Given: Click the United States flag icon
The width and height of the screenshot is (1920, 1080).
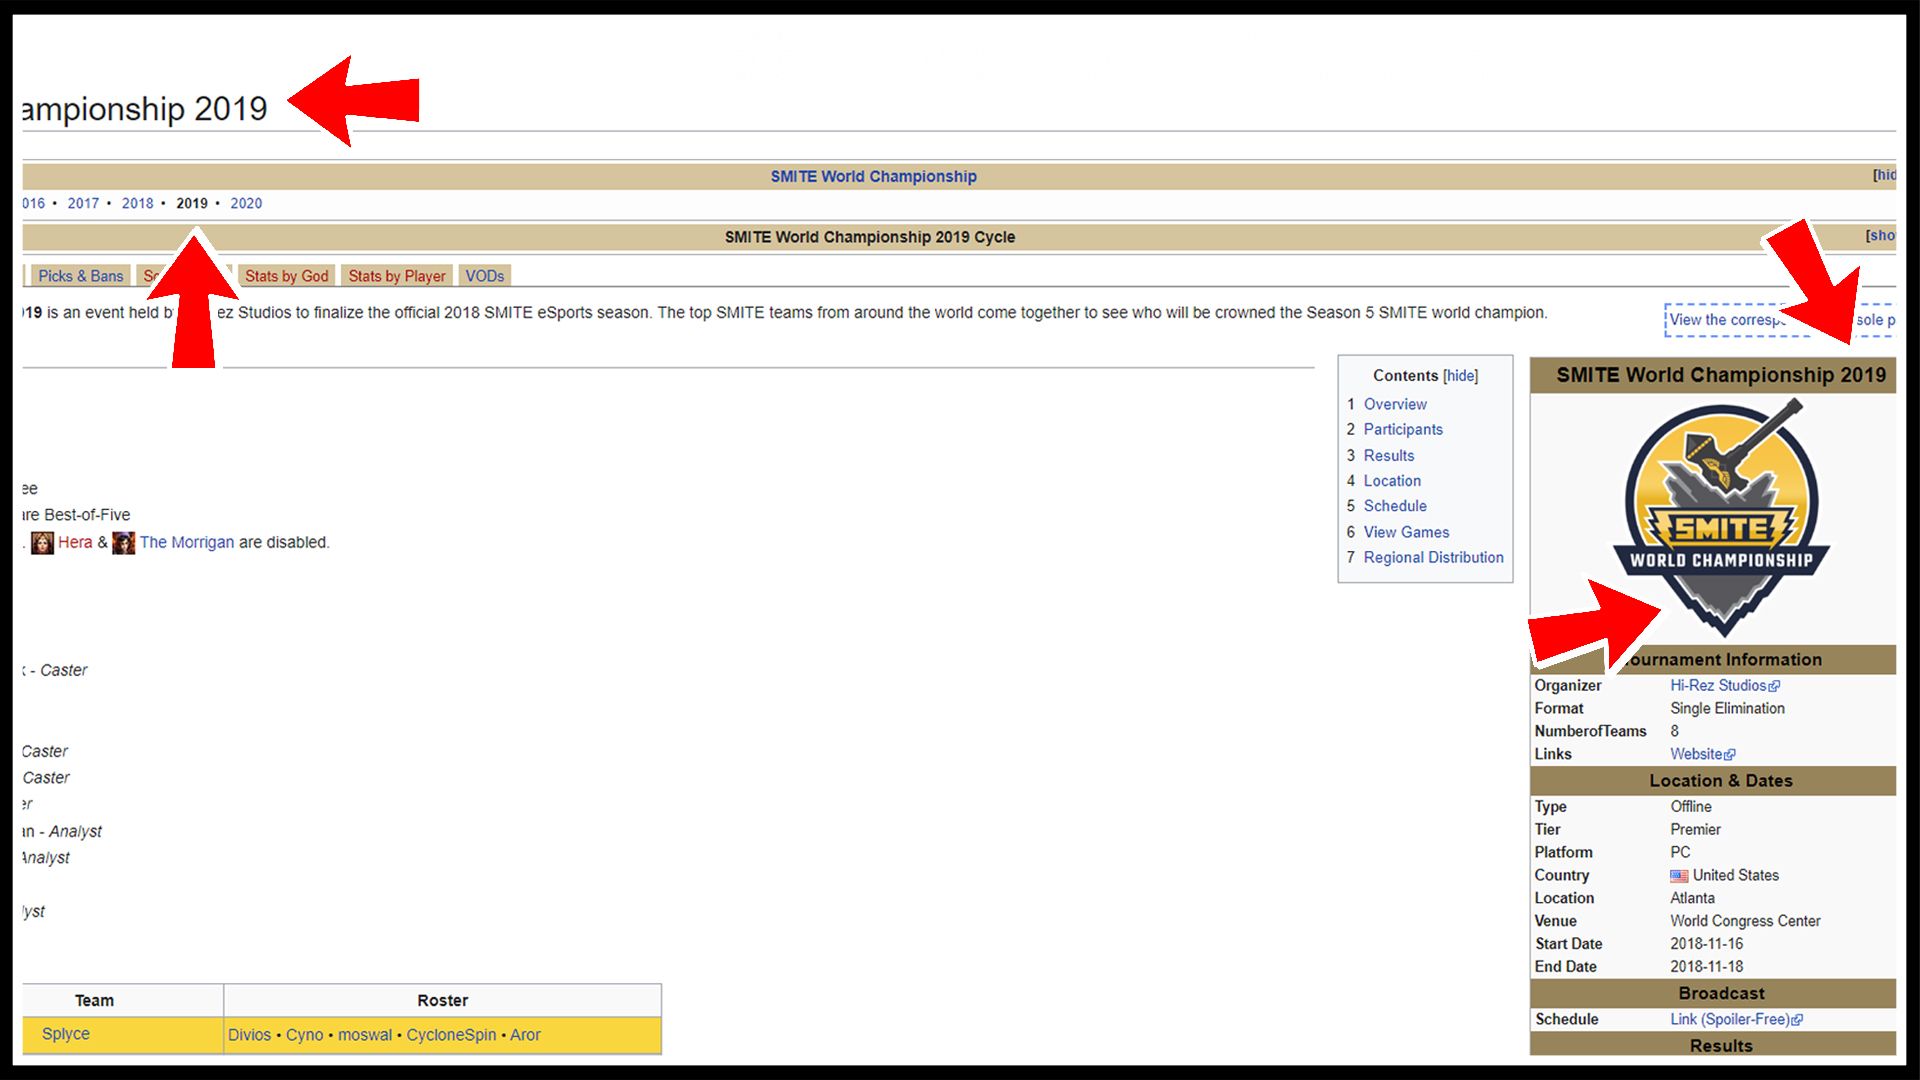Looking at the screenshot, I should click(1679, 876).
